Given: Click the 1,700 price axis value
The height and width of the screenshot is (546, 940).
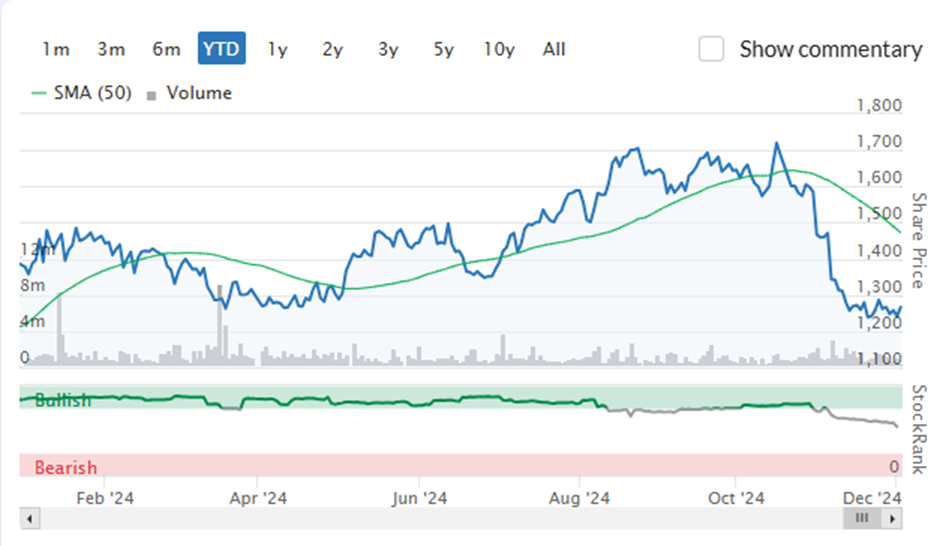Looking at the screenshot, I should point(879,141).
